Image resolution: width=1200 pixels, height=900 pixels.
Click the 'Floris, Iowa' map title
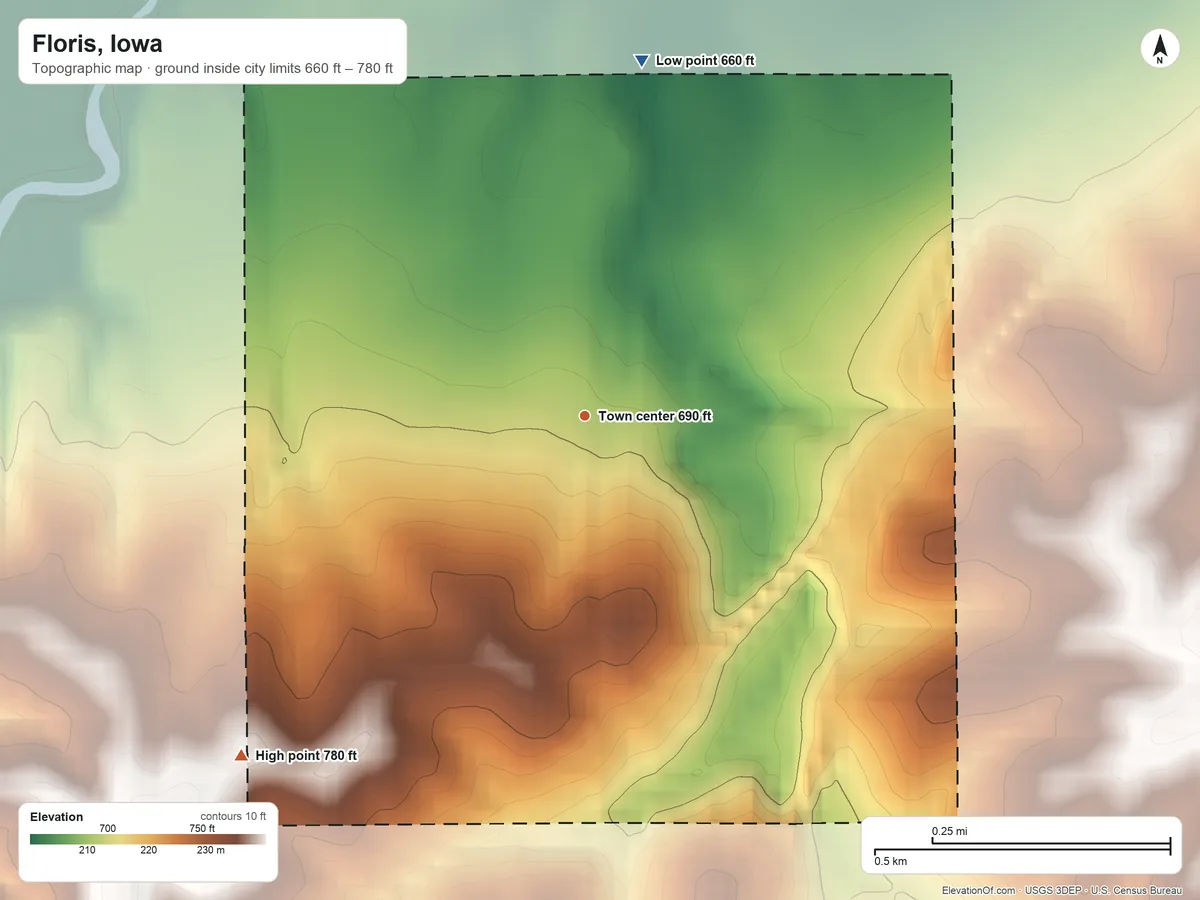point(97,44)
